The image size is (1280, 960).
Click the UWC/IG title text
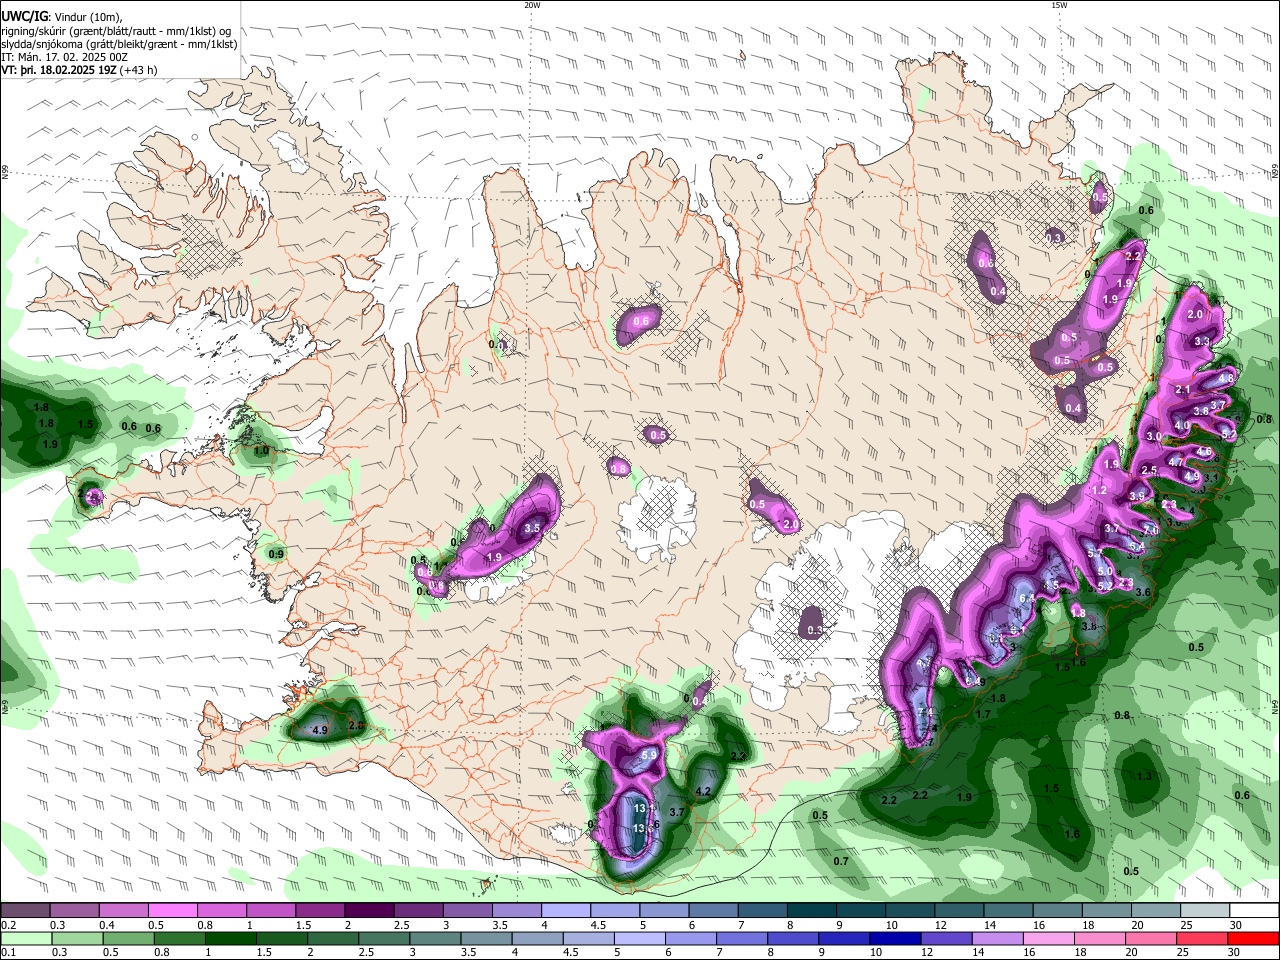coord(24,16)
